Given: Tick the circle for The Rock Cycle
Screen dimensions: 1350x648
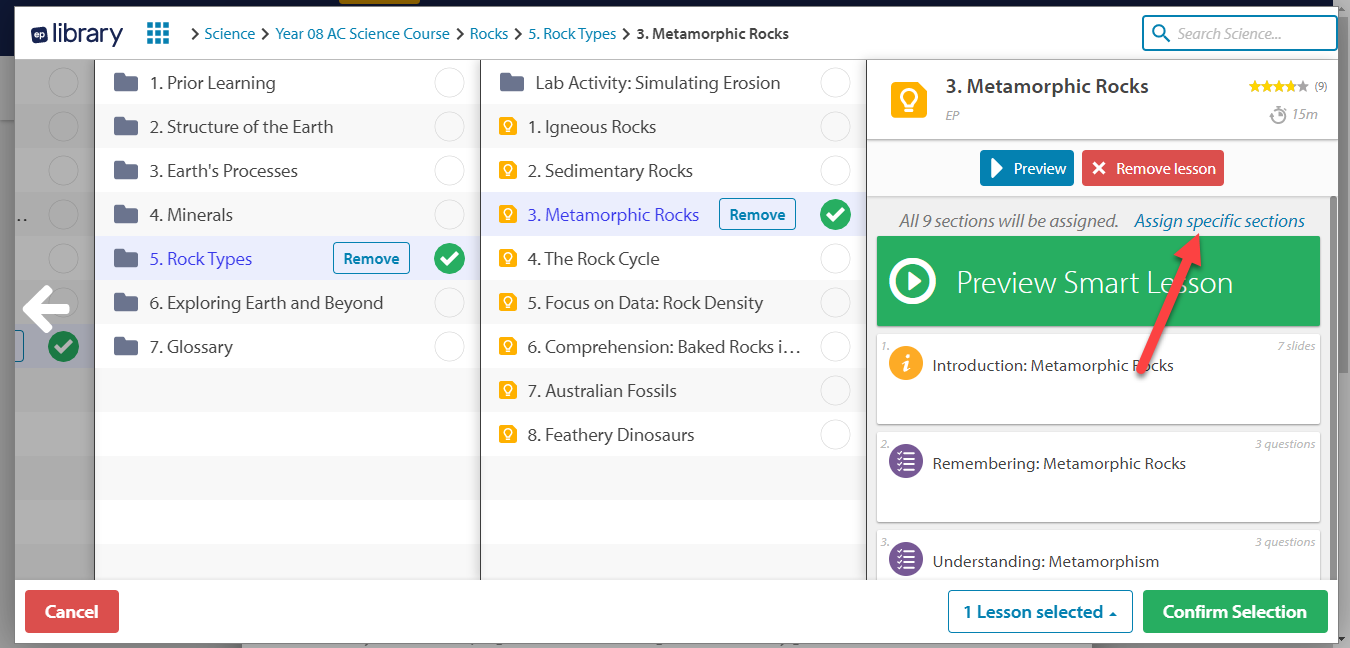Looking at the screenshot, I should pos(835,259).
